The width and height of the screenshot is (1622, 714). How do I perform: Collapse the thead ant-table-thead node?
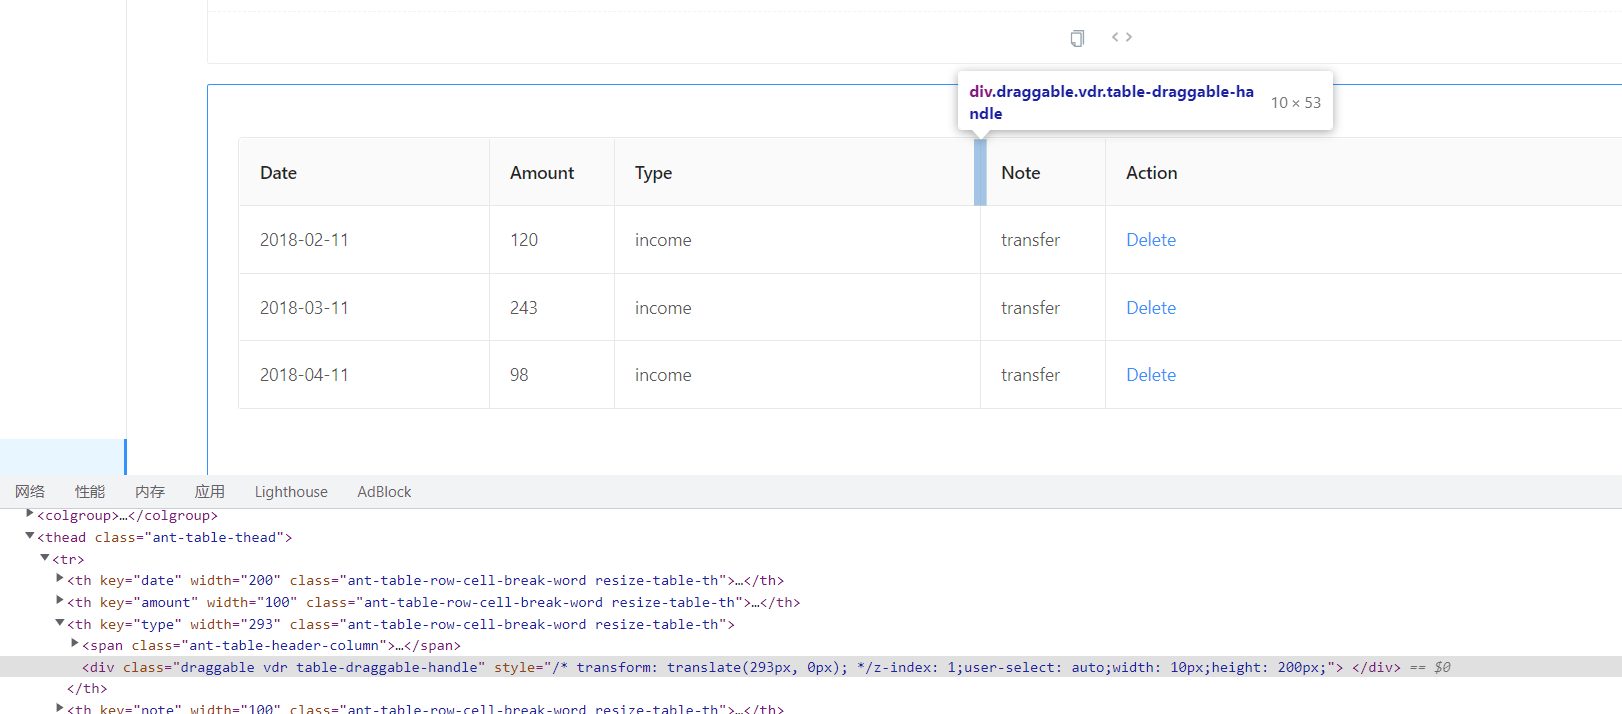30,536
